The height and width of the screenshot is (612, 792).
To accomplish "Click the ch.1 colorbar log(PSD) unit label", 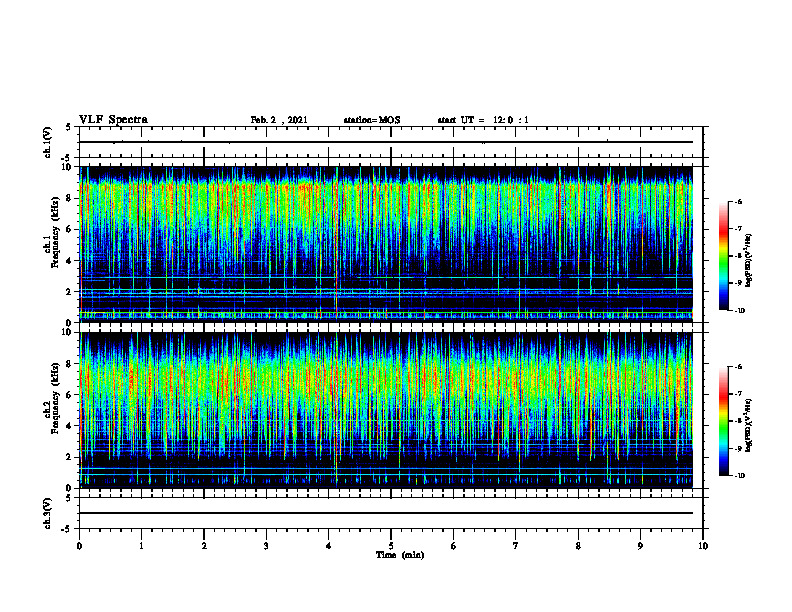I will click(749, 260).
